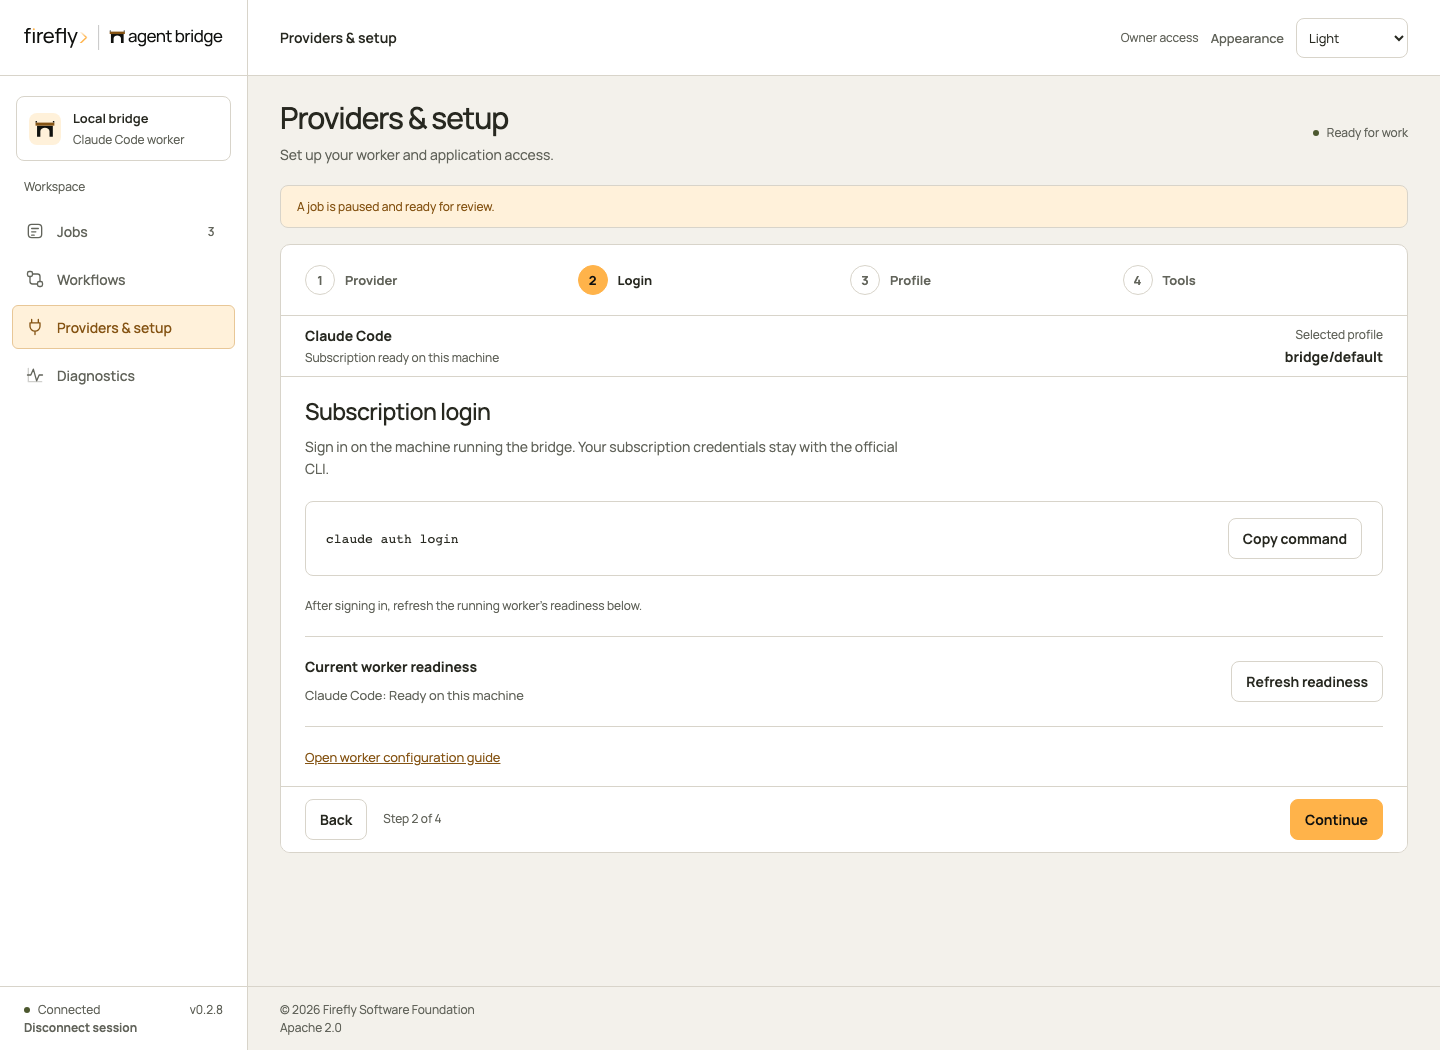Click the version 'v0.2.8' label
The image size is (1440, 1050).
tap(206, 1010)
